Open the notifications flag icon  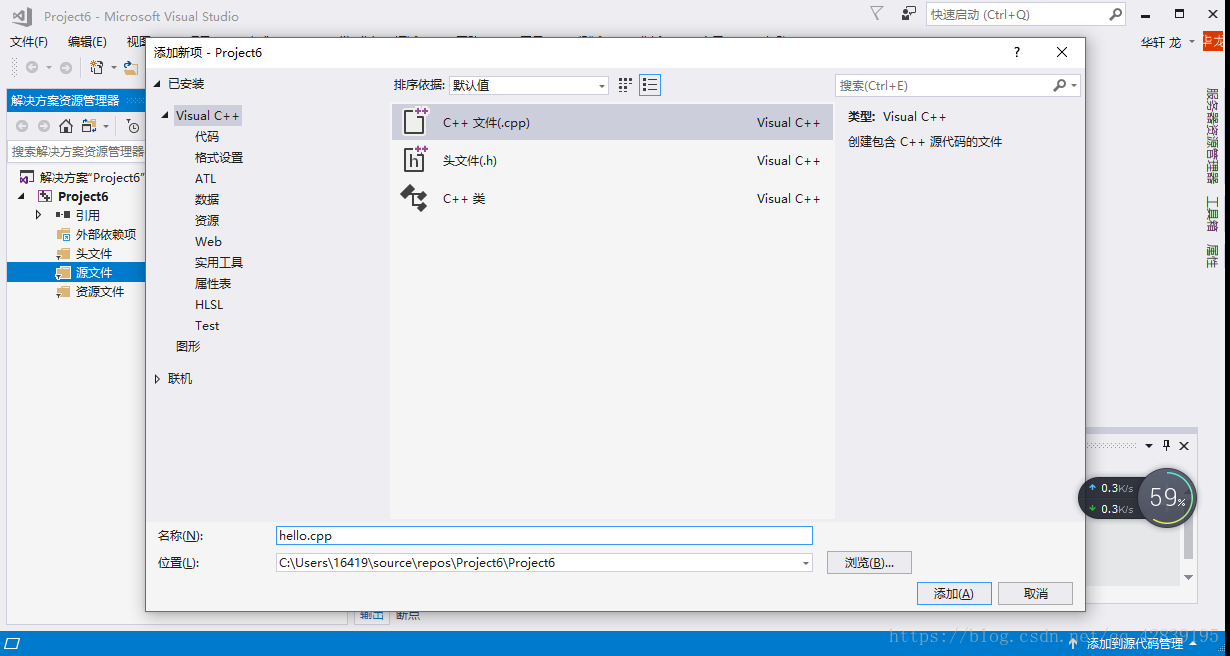tap(876, 14)
